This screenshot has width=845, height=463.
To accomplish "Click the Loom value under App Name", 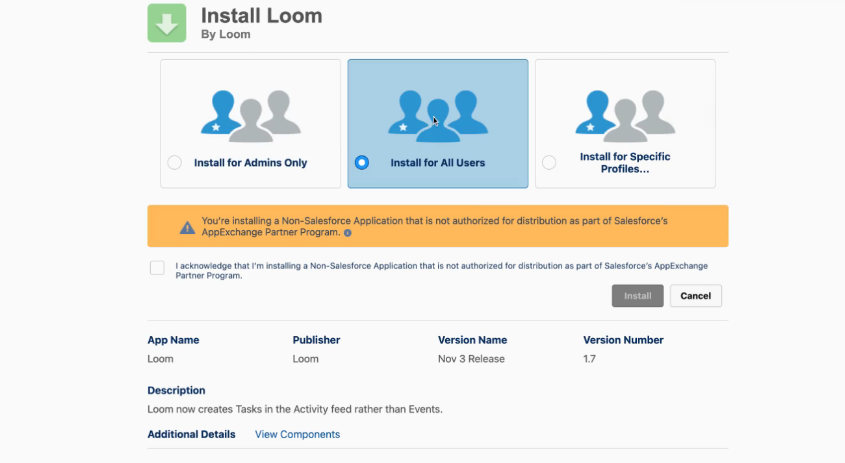I will coord(161,359).
